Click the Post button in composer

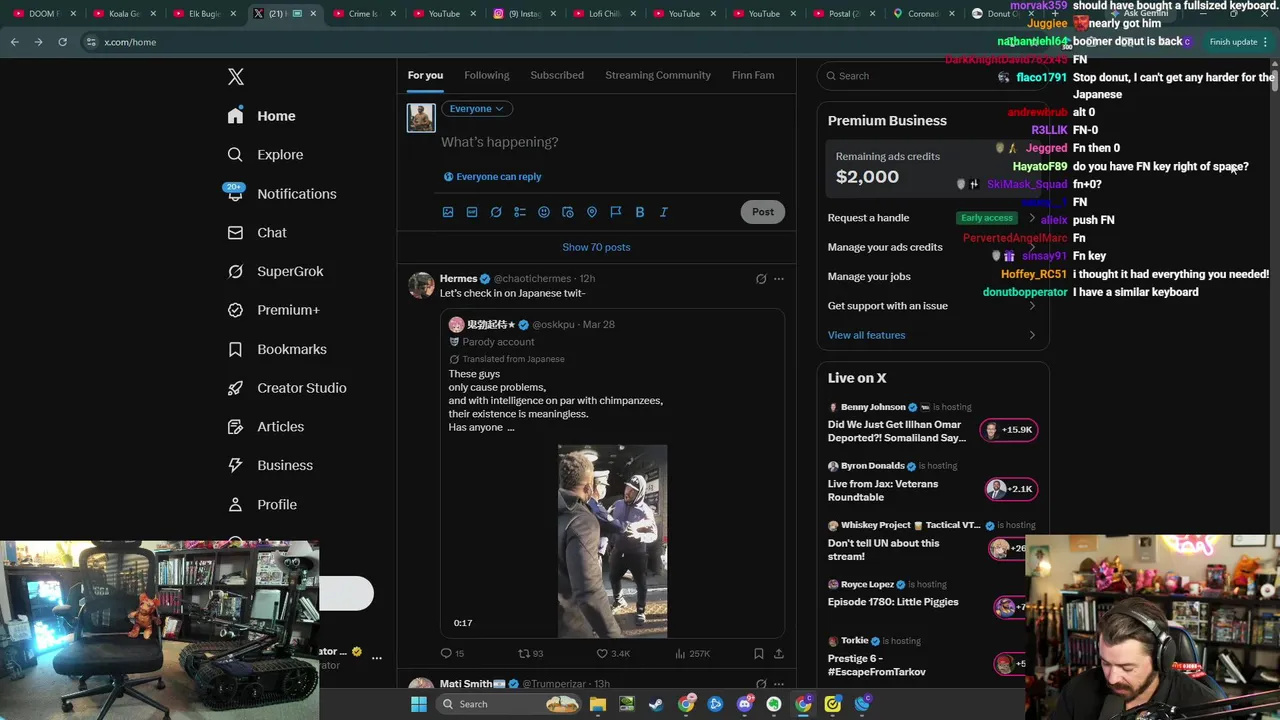pos(763,212)
